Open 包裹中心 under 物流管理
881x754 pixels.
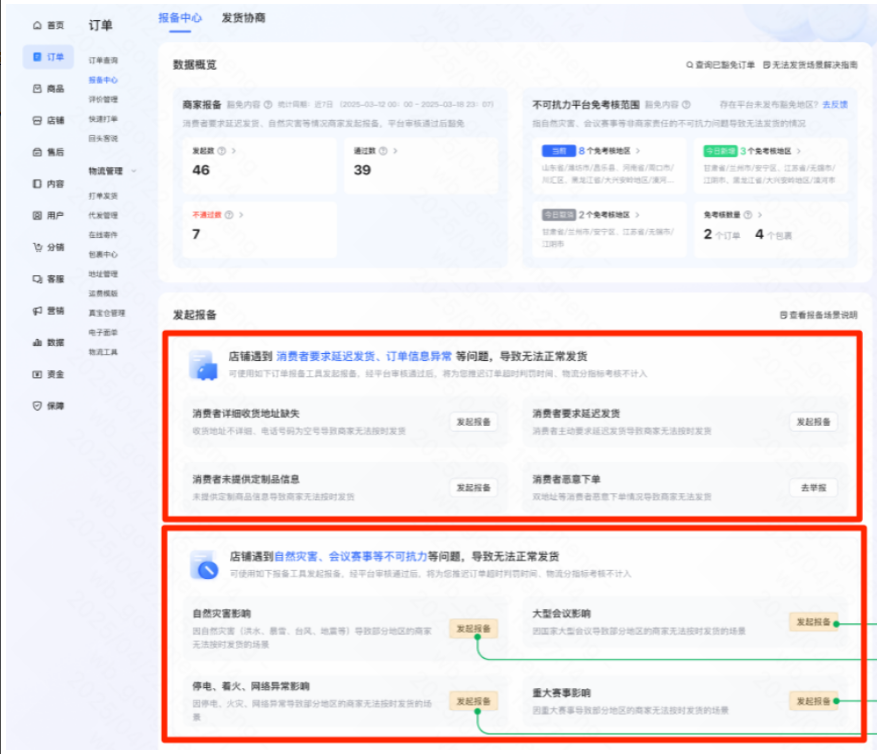click(103, 255)
